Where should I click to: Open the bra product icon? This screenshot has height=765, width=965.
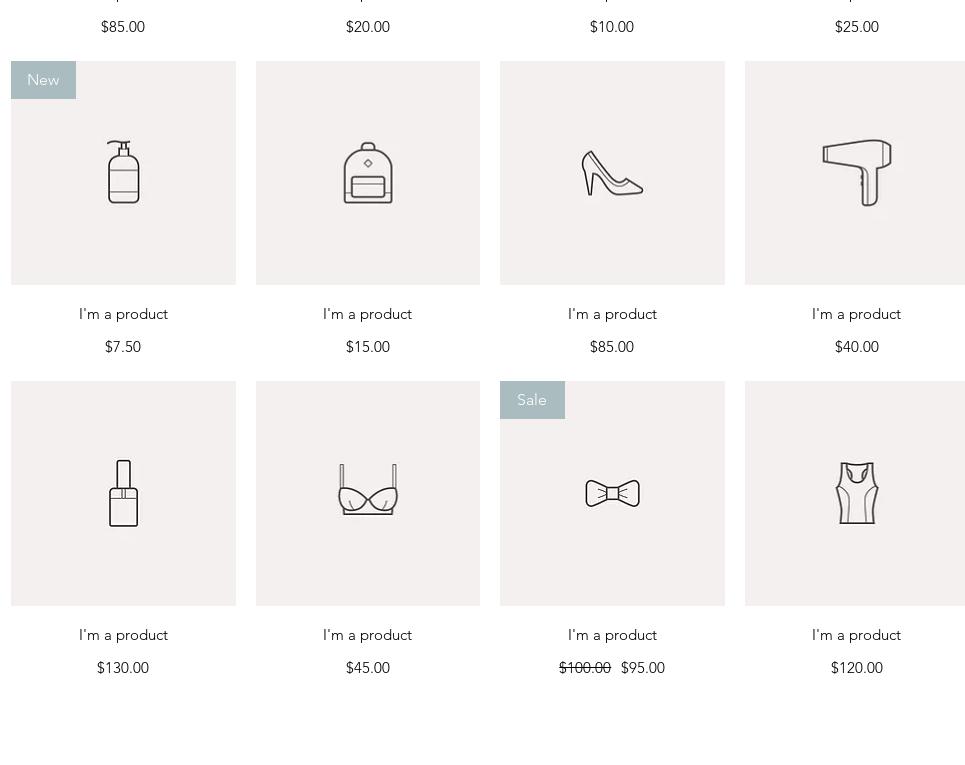368,490
